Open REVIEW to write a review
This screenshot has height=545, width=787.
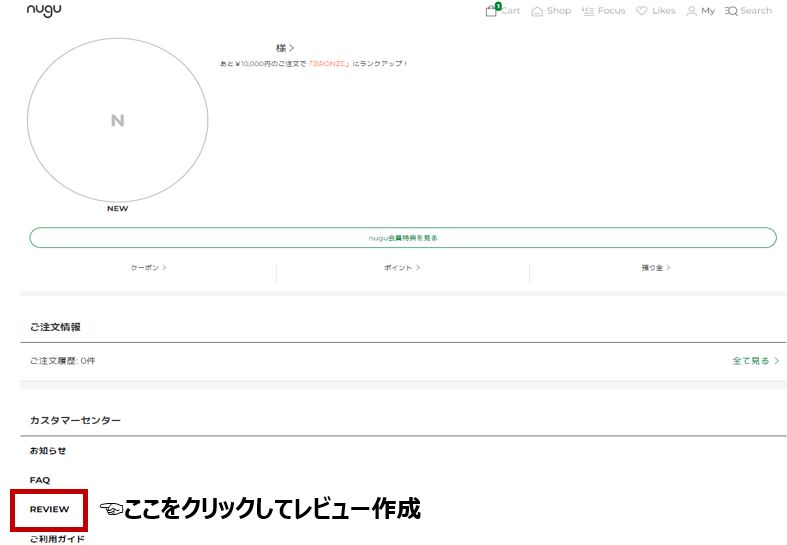(x=49, y=509)
